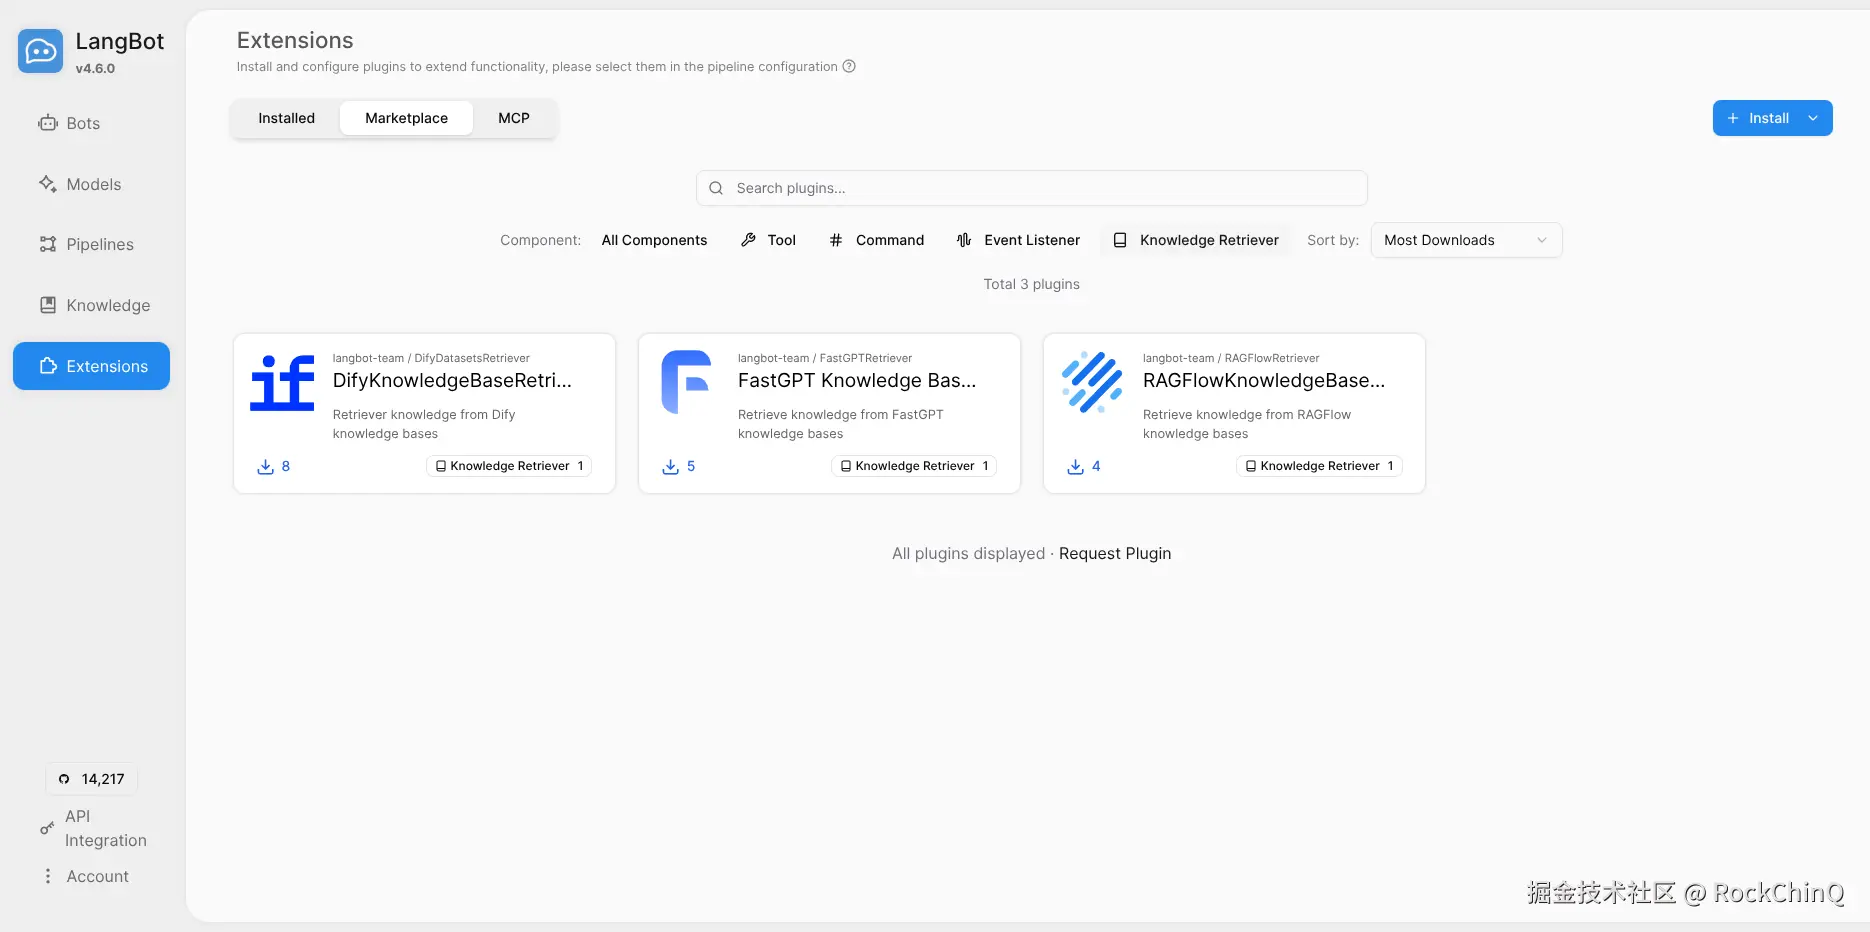Click Retriever knowledge from Dify description
Screen dimensions: 1870x932
point(424,424)
